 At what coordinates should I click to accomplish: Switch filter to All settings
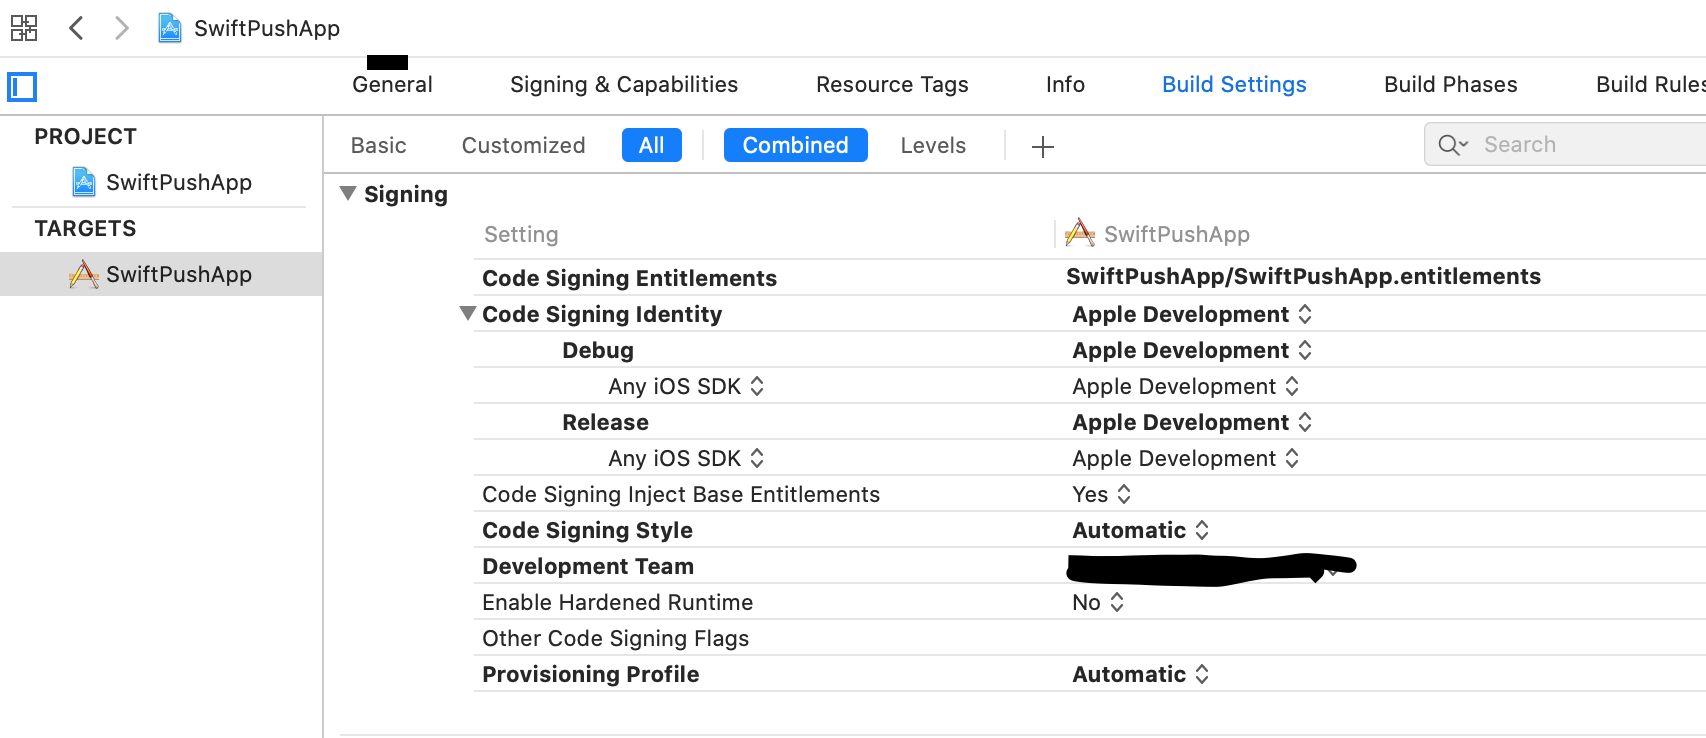[x=651, y=145]
